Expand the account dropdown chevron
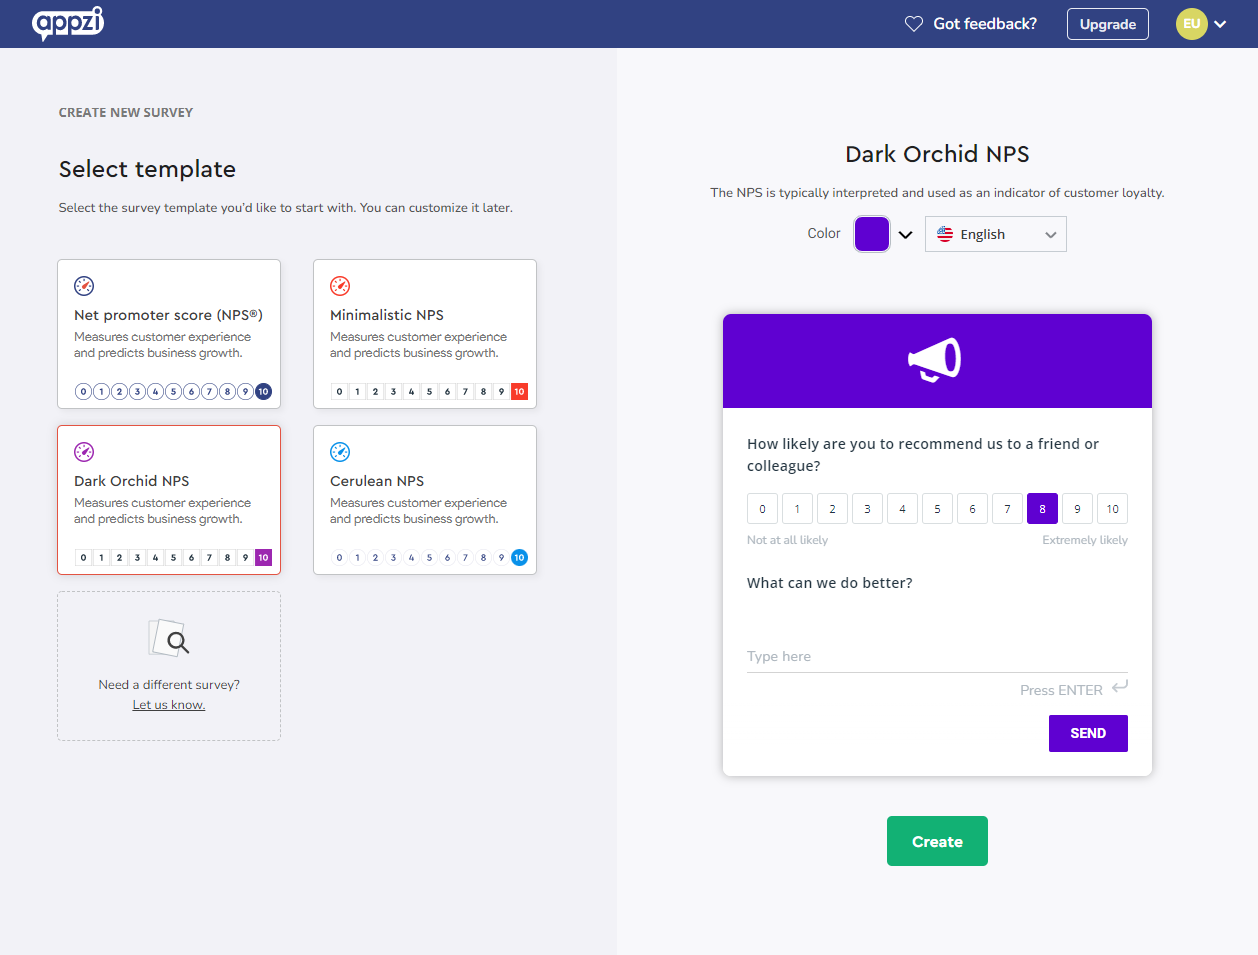The width and height of the screenshot is (1258, 955). tap(1220, 24)
